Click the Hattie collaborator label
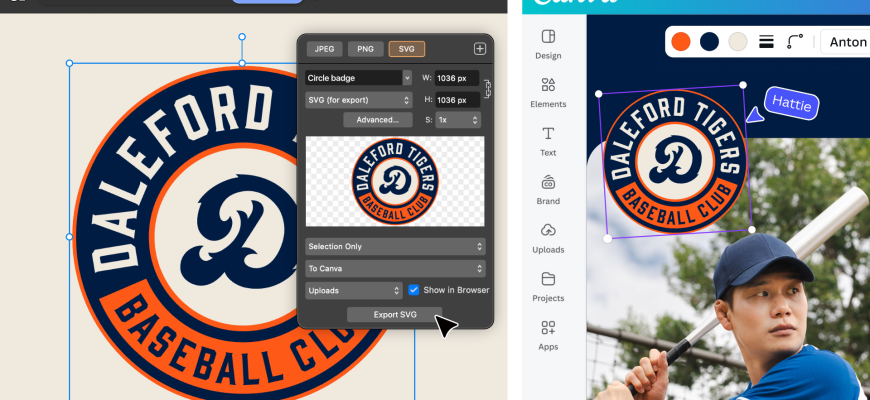 pos(791,103)
